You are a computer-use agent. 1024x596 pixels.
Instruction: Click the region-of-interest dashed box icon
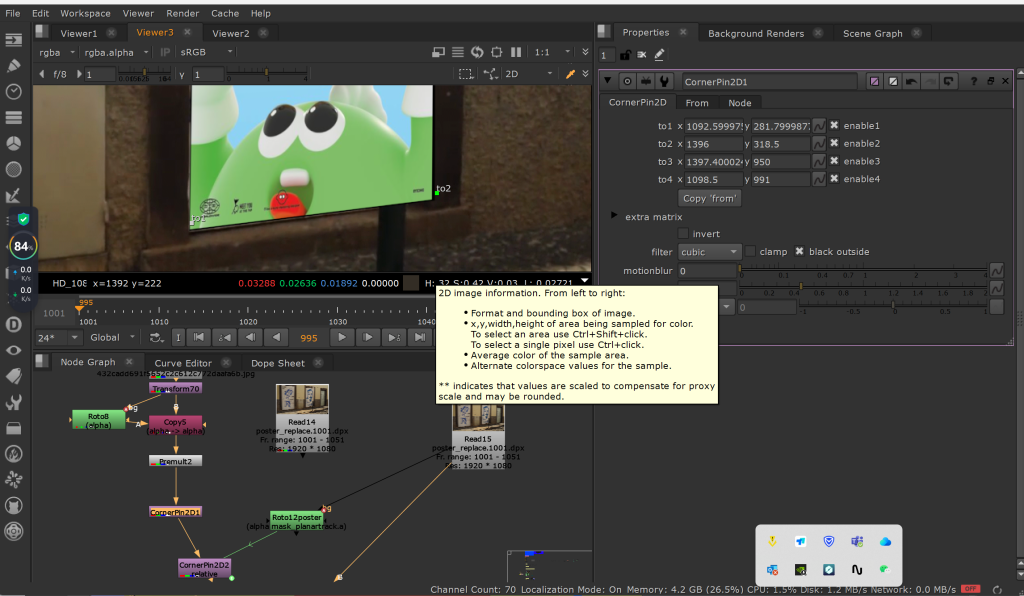[x=466, y=74]
